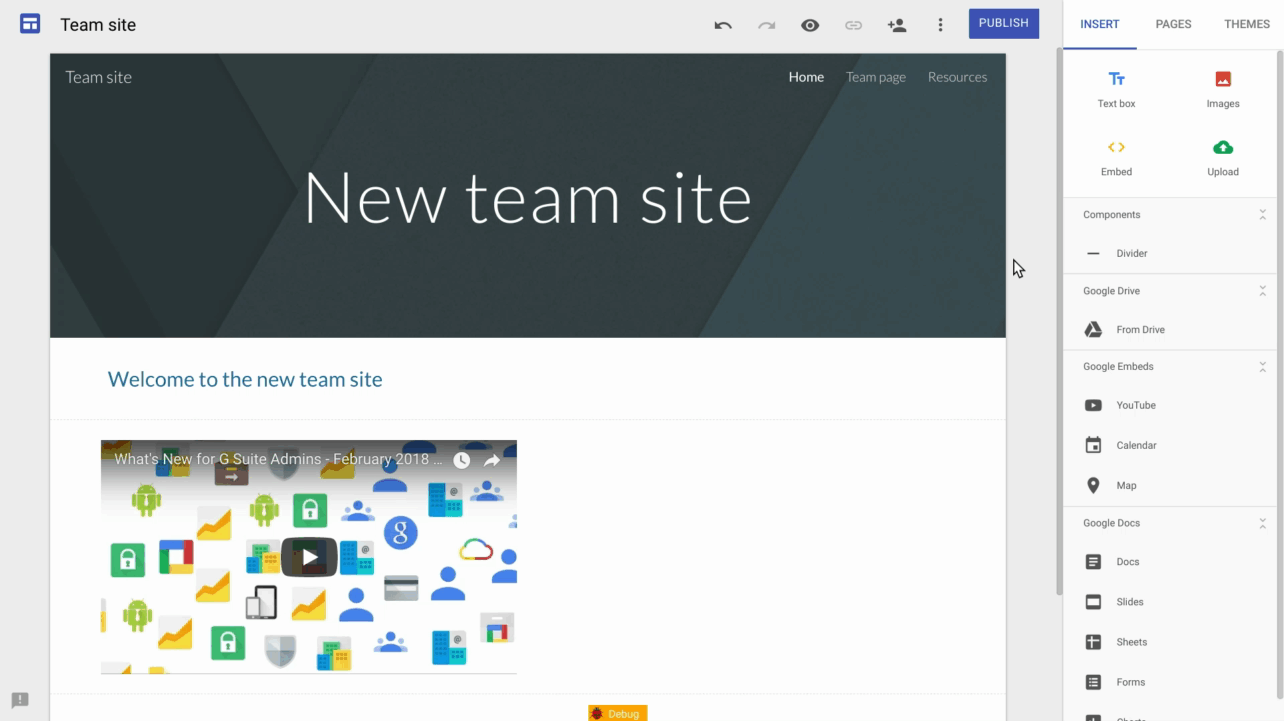1284x721 pixels.
Task: Click the orange Debug button
Action: pyautogui.click(x=616, y=713)
